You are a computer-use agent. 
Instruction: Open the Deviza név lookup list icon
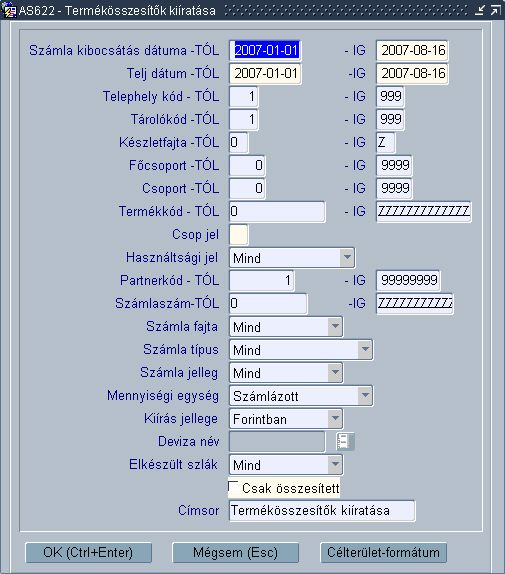click(345, 441)
